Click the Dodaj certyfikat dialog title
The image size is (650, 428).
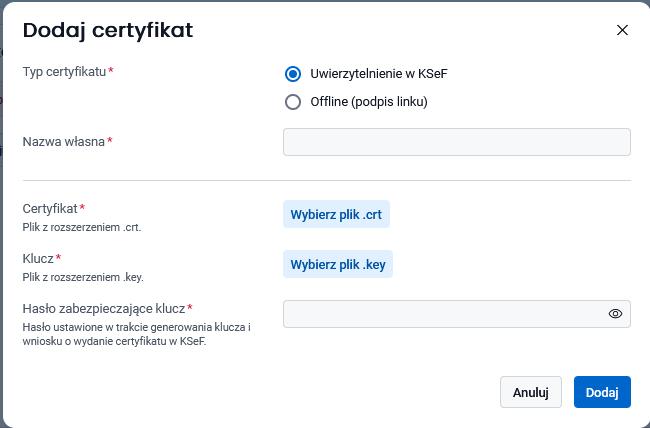tap(108, 30)
